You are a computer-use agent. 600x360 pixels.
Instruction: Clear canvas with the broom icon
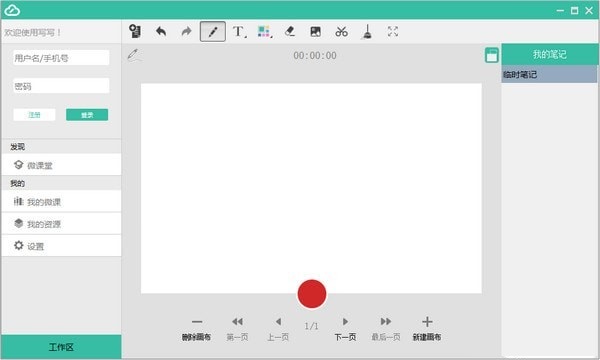click(367, 31)
